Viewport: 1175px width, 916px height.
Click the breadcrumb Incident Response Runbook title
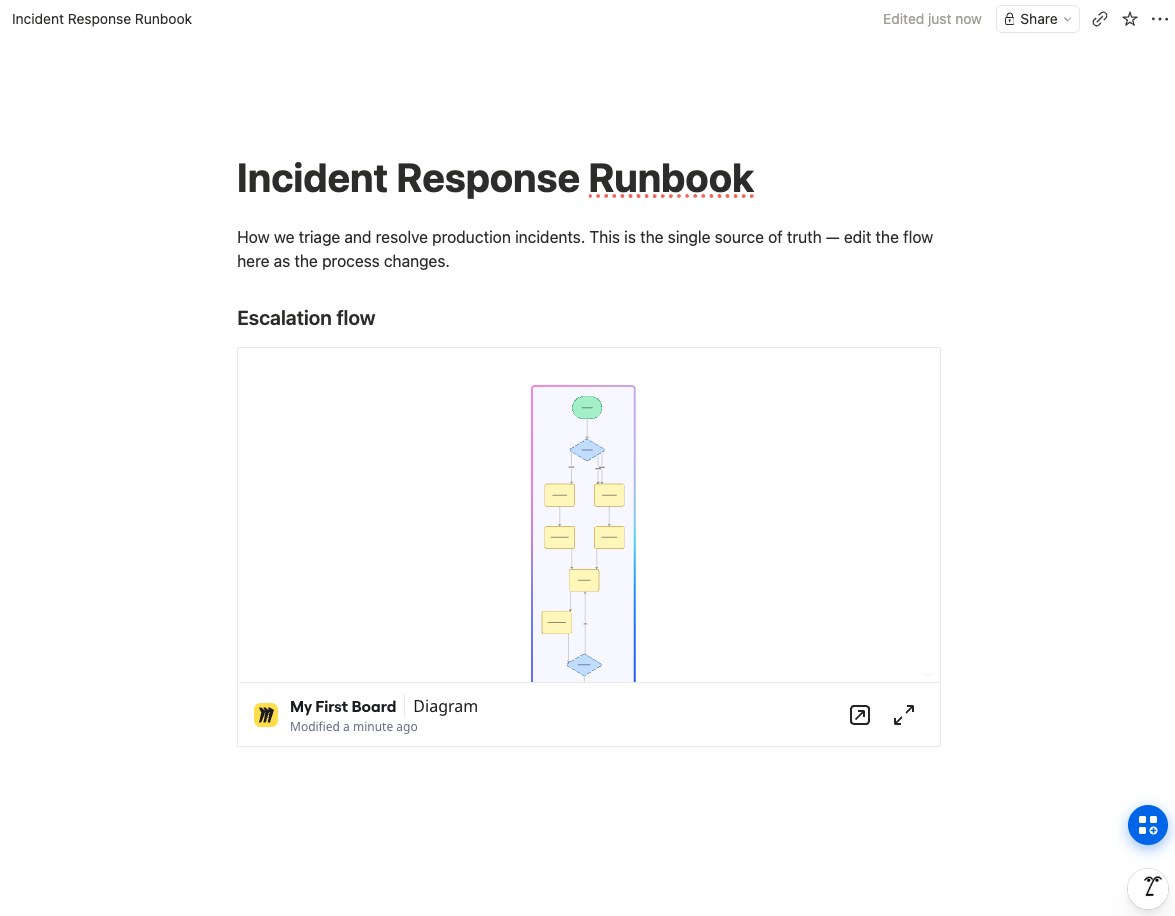(x=102, y=19)
